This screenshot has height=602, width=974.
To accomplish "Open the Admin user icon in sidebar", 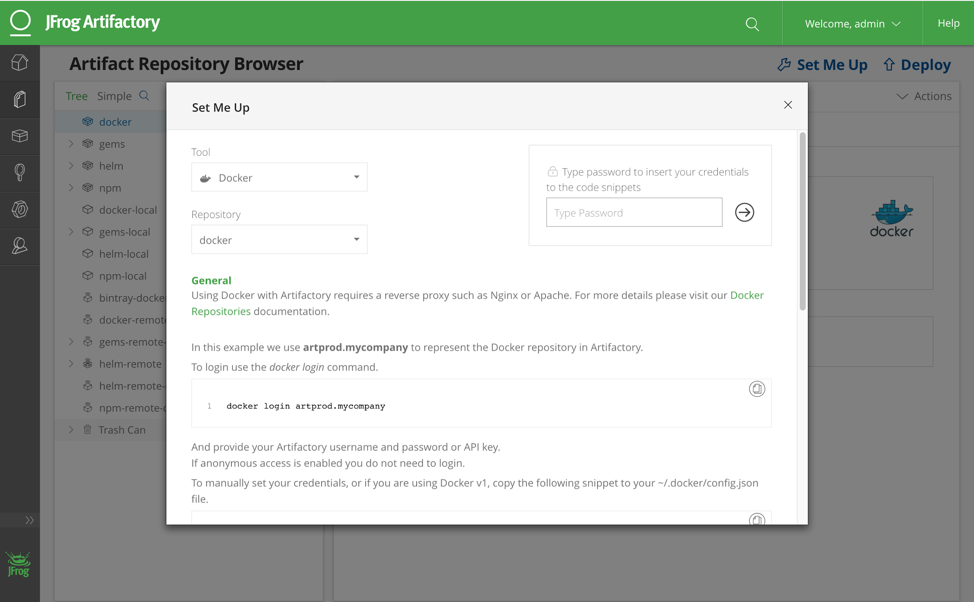I will tap(20, 246).
